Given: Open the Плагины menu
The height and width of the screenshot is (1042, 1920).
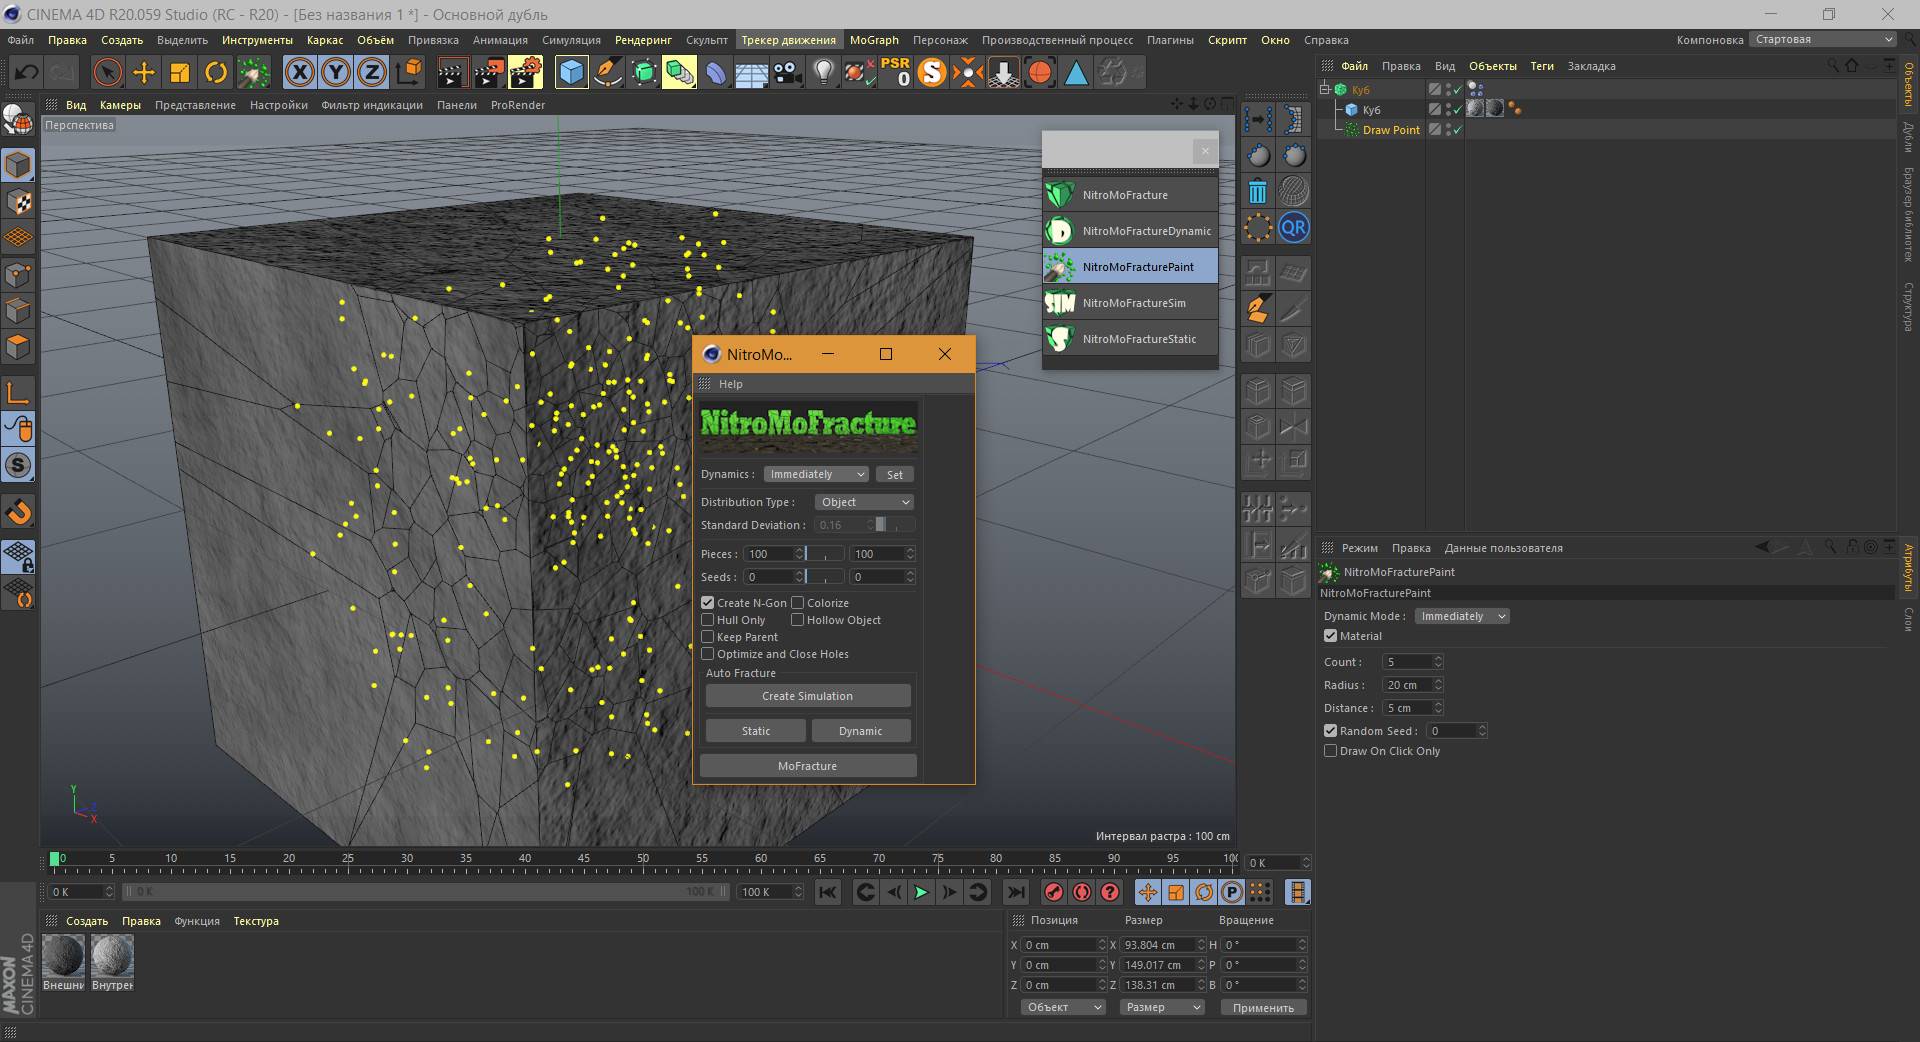Looking at the screenshot, I should click(x=1170, y=40).
